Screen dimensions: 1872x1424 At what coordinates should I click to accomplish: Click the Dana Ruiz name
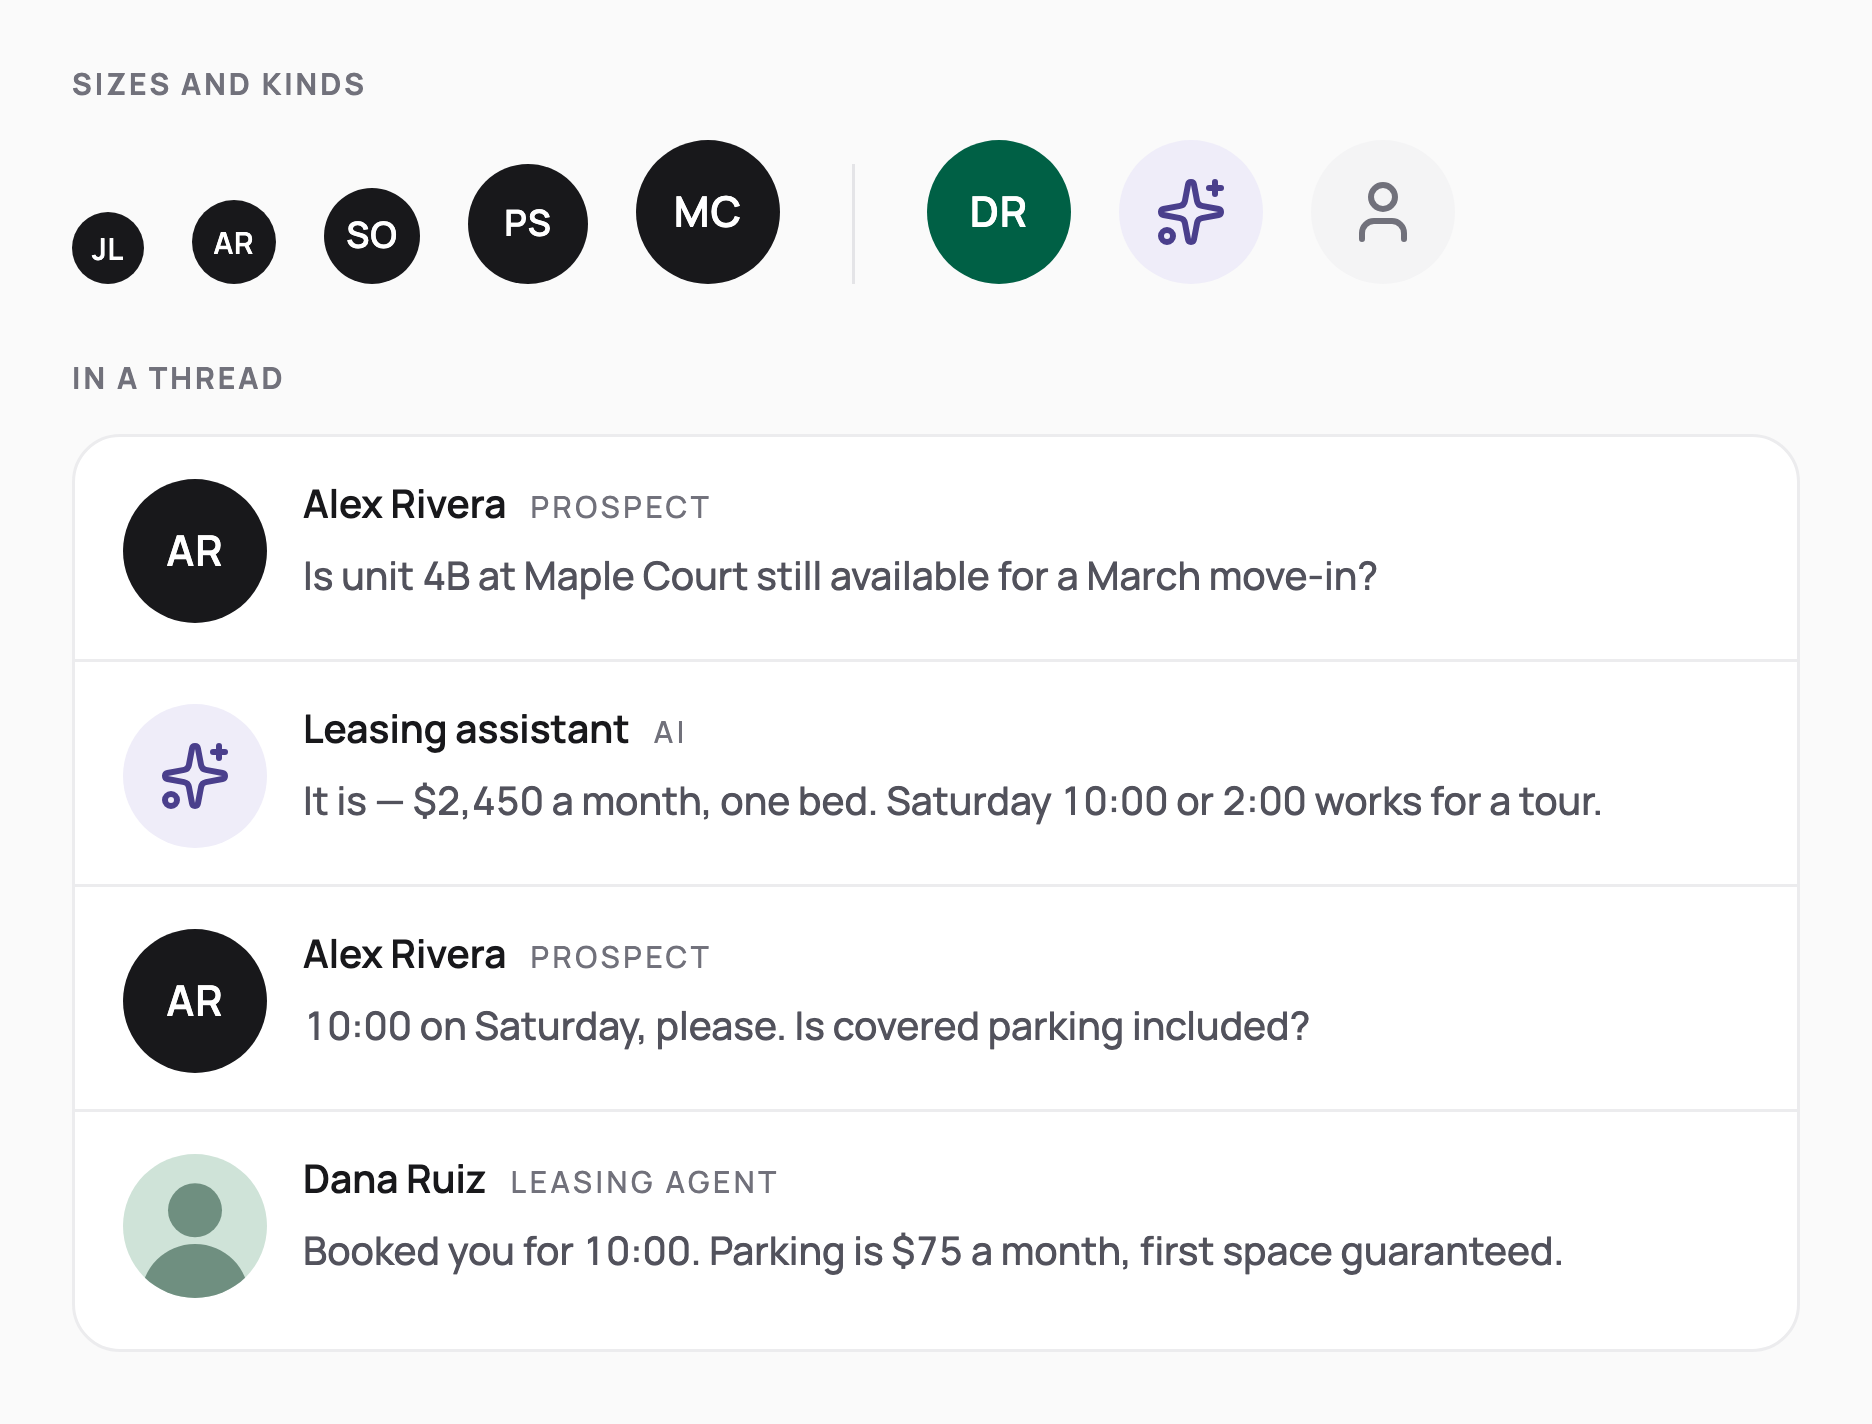point(394,1180)
